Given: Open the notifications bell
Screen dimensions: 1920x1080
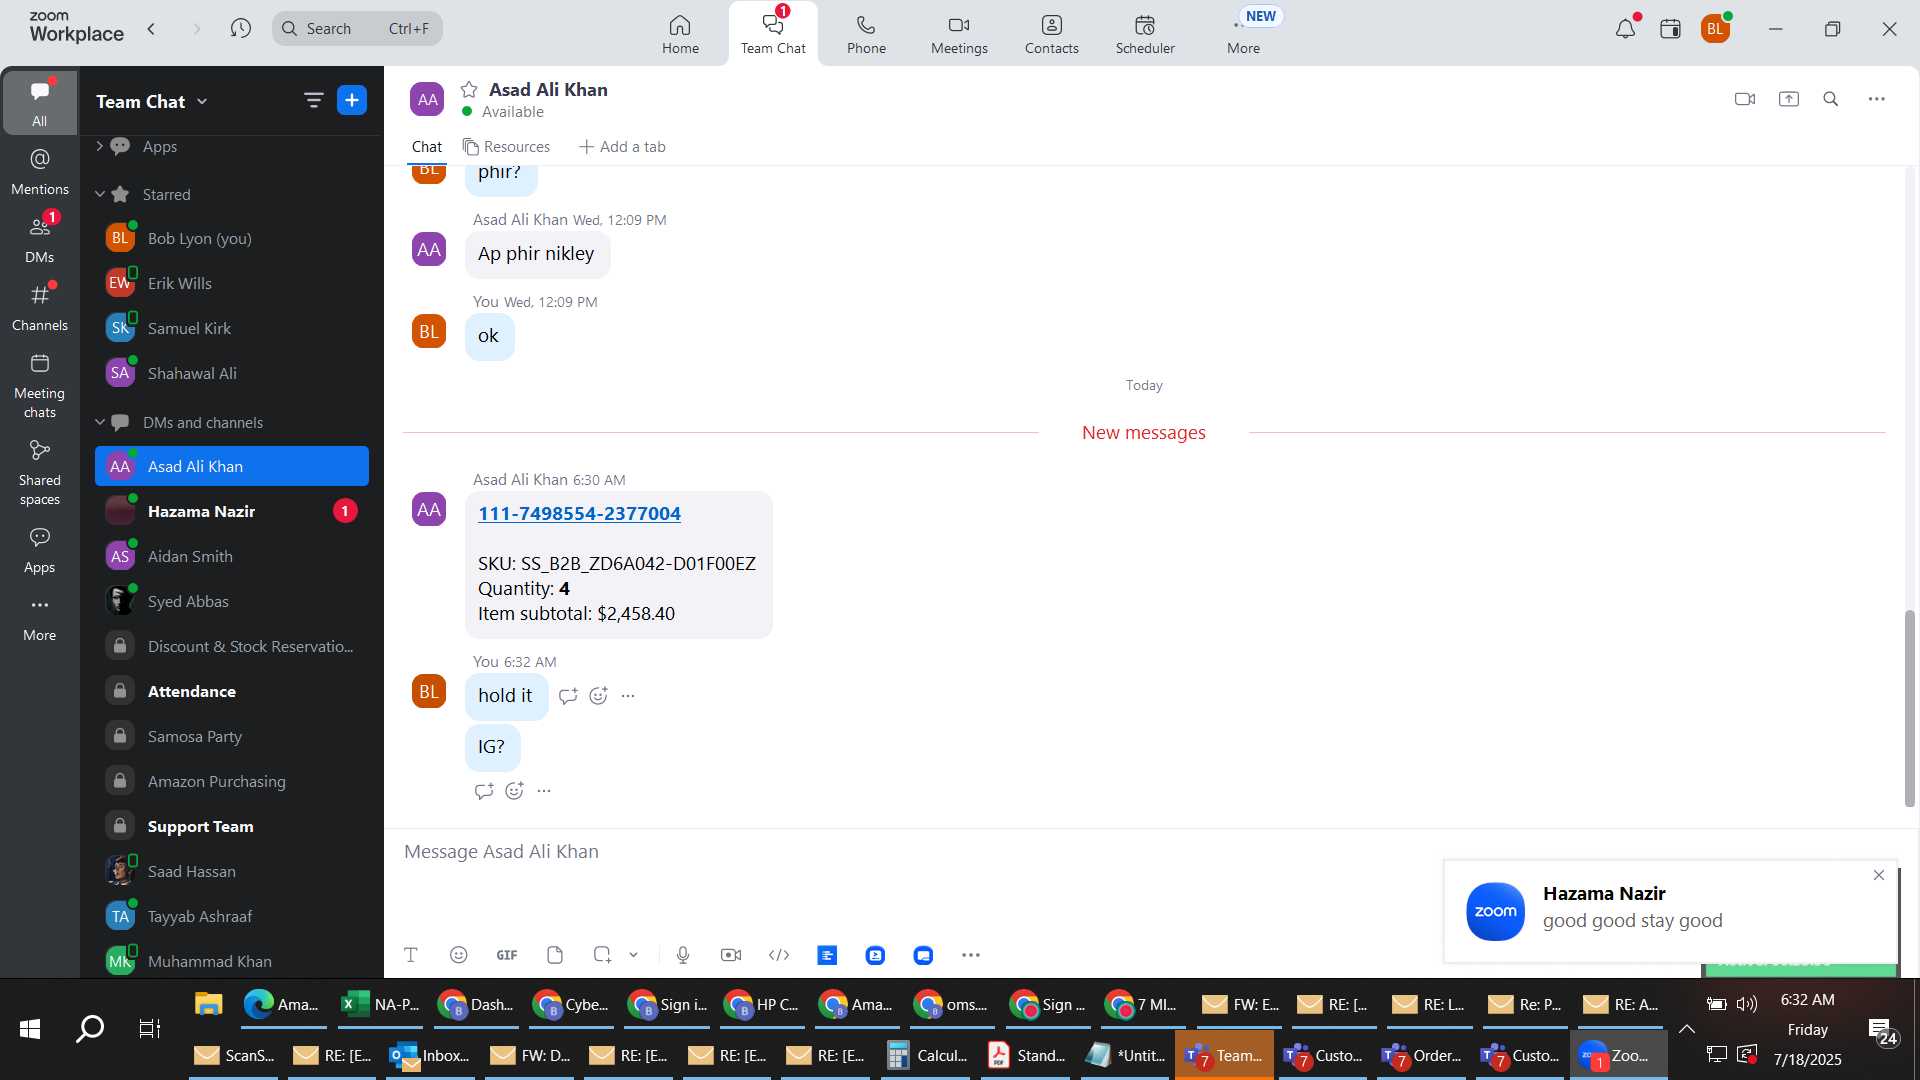Looking at the screenshot, I should pos(1626,28).
